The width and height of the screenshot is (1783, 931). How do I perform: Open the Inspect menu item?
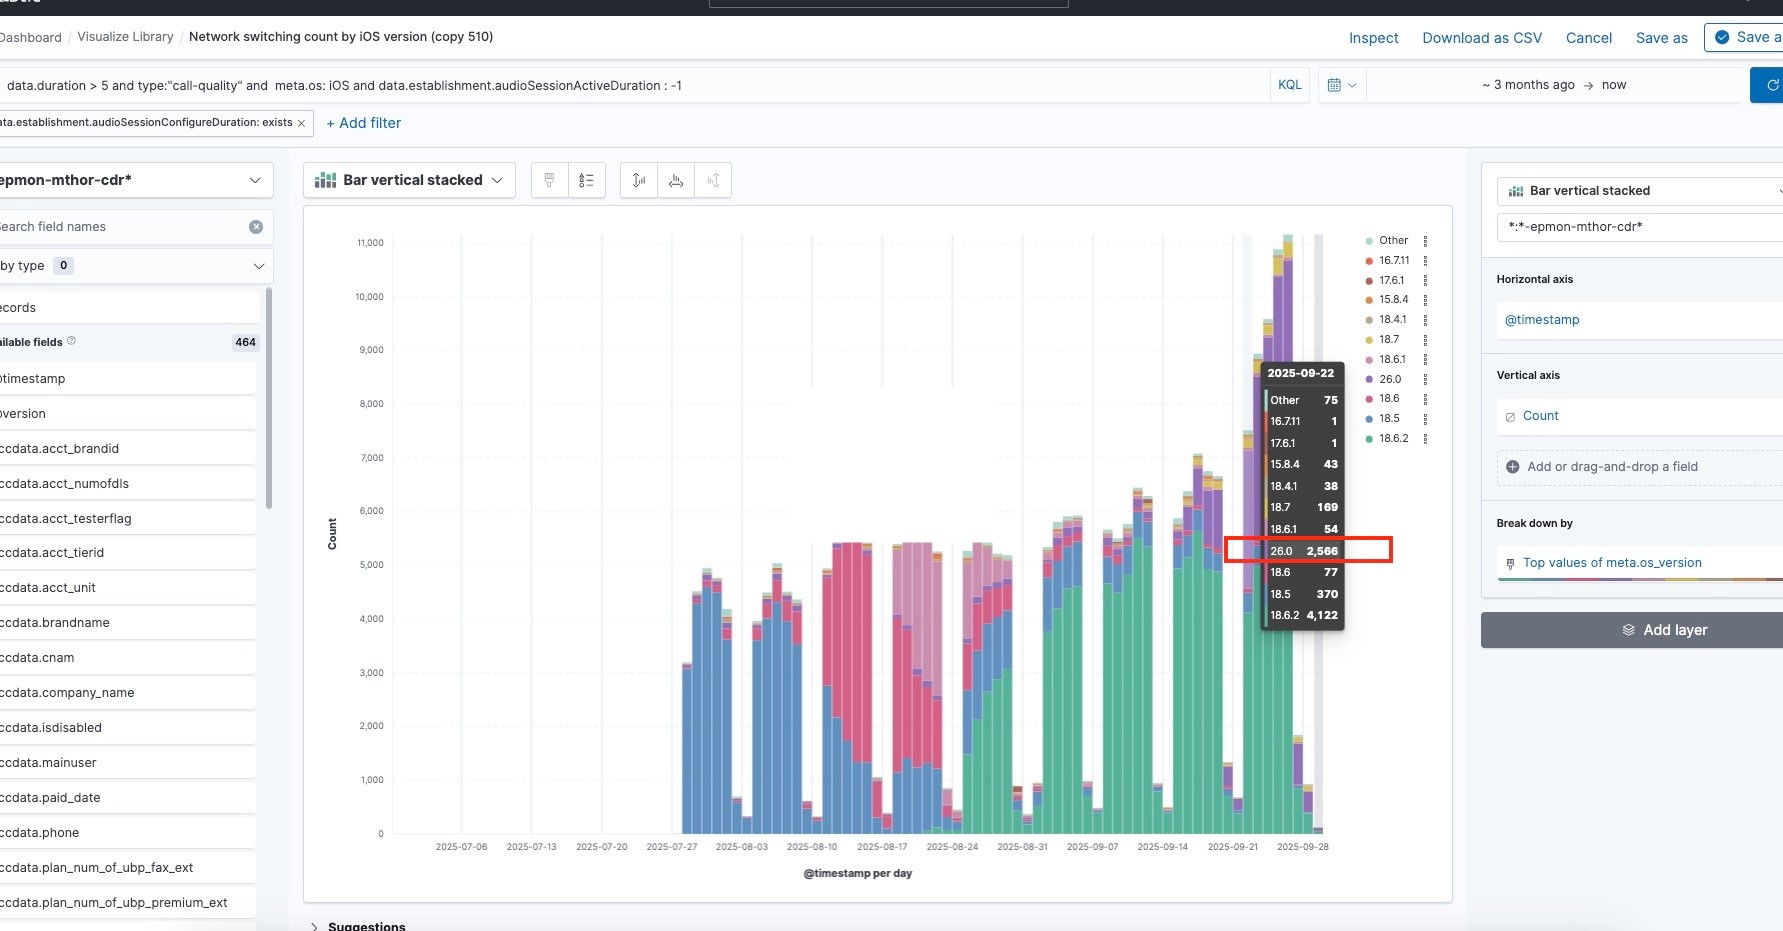[x=1373, y=38]
